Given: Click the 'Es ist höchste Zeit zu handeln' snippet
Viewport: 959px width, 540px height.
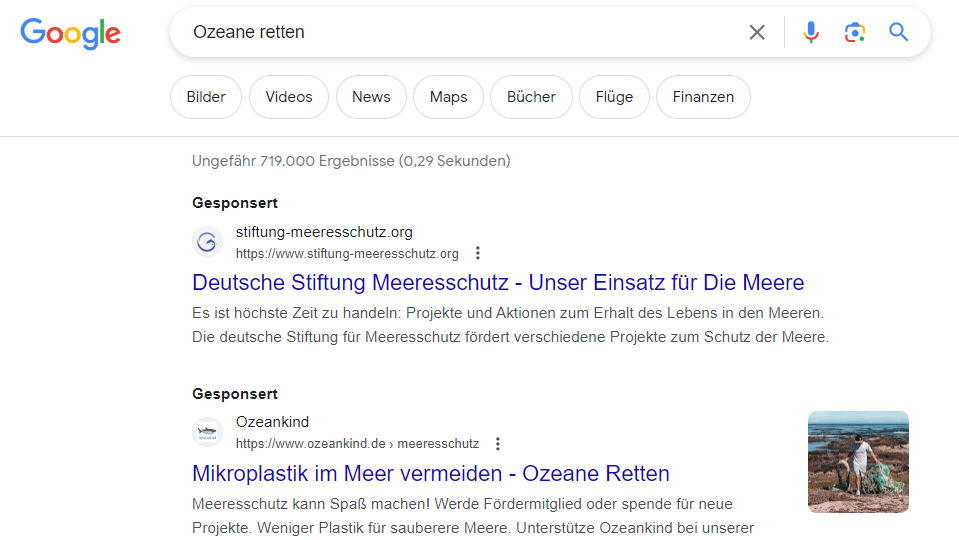Looking at the screenshot, I should (x=510, y=325).
